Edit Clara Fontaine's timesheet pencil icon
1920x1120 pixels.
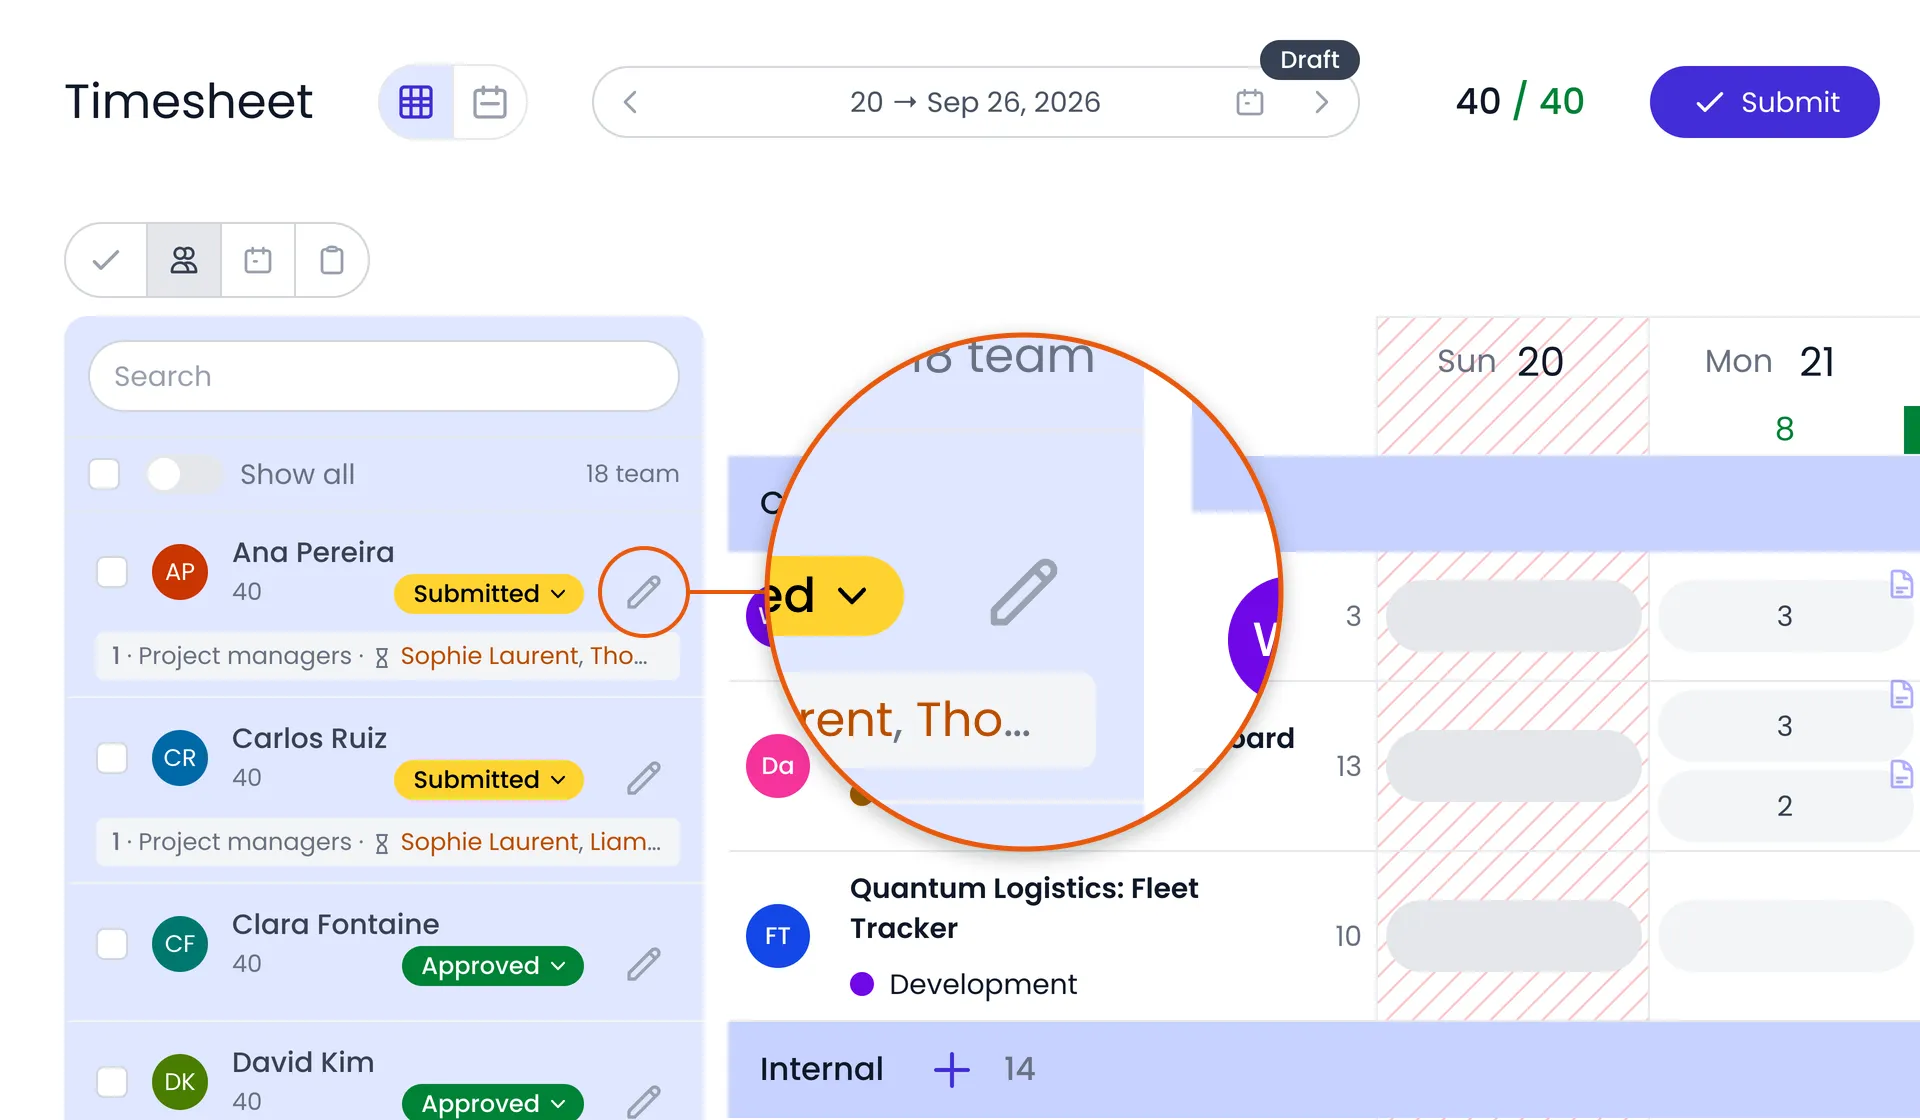643,964
